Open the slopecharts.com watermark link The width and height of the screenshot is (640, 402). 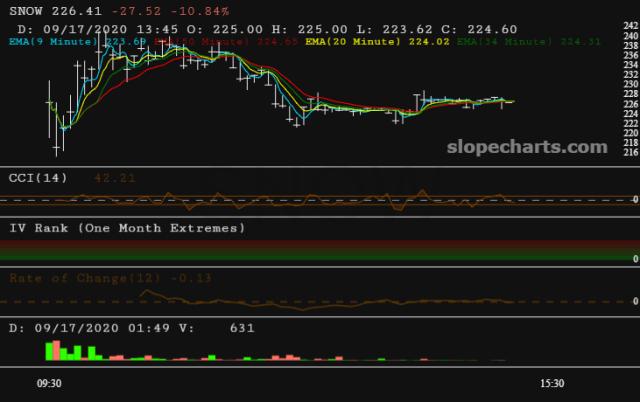[526, 147]
